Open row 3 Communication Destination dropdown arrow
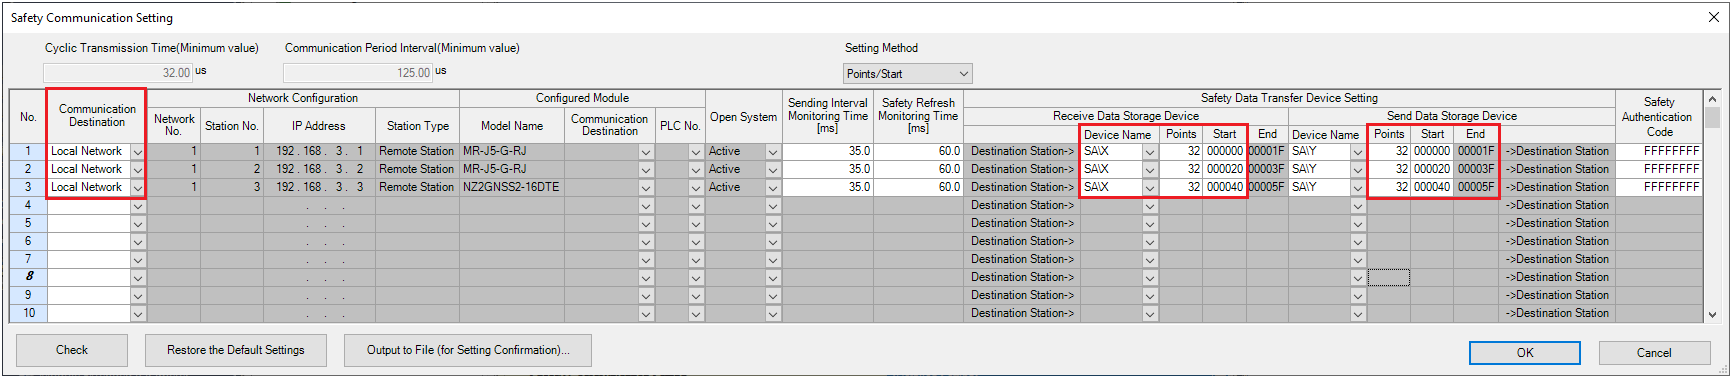This screenshot has height=379, width=1732. coord(138,188)
